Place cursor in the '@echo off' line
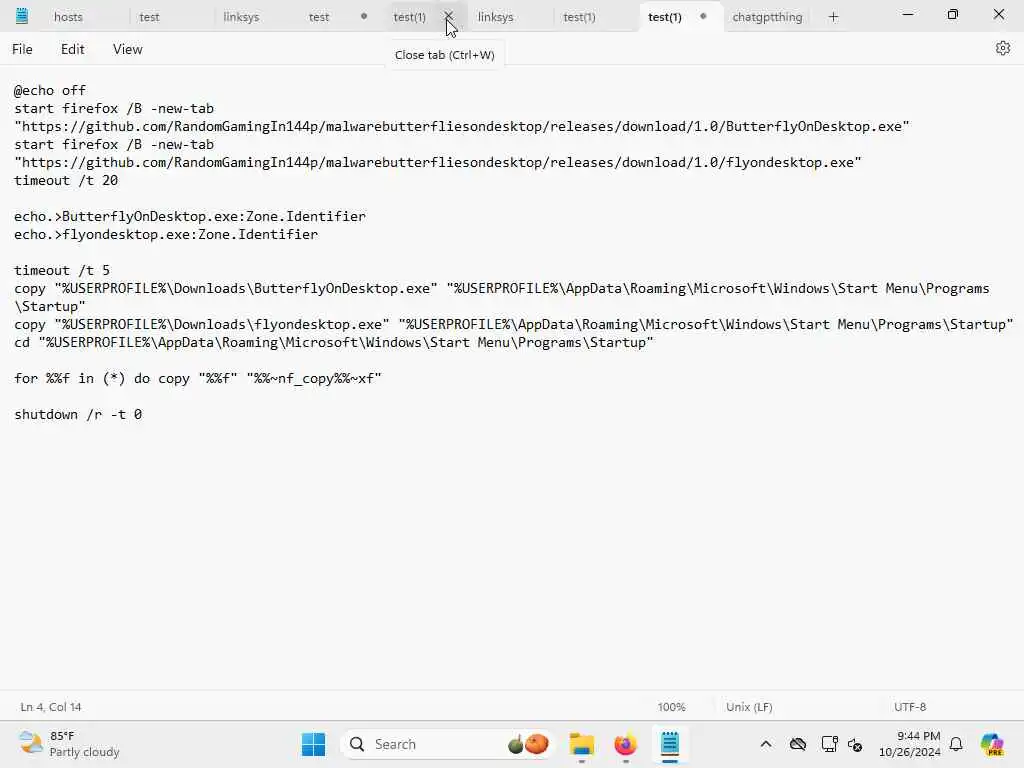The width and height of the screenshot is (1024, 768). point(50,90)
